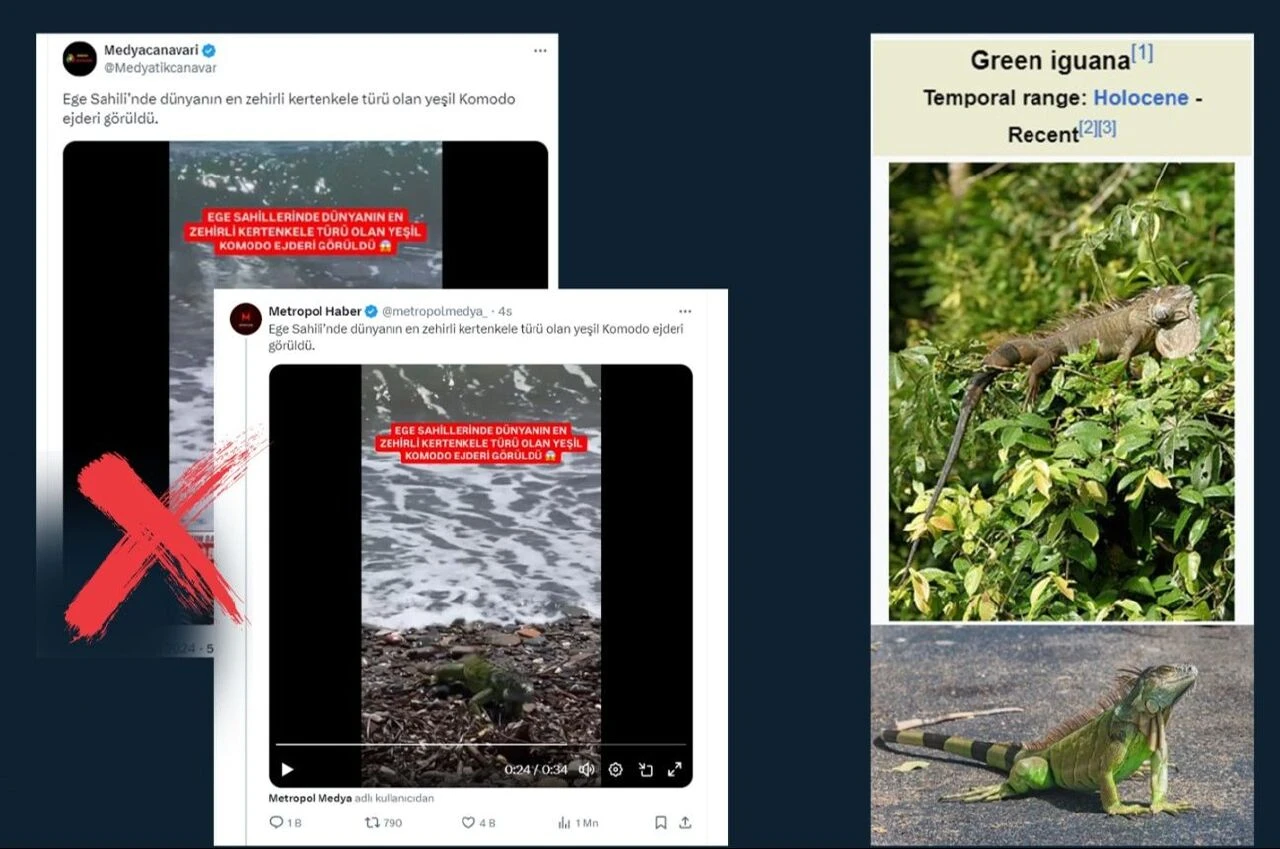The image size is (1280, 849).
Task: Open the Holocene link
Action: click(1141, 98)
